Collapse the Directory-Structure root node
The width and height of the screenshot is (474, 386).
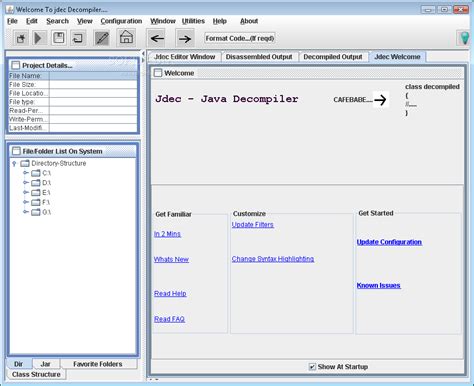(14, 163)
